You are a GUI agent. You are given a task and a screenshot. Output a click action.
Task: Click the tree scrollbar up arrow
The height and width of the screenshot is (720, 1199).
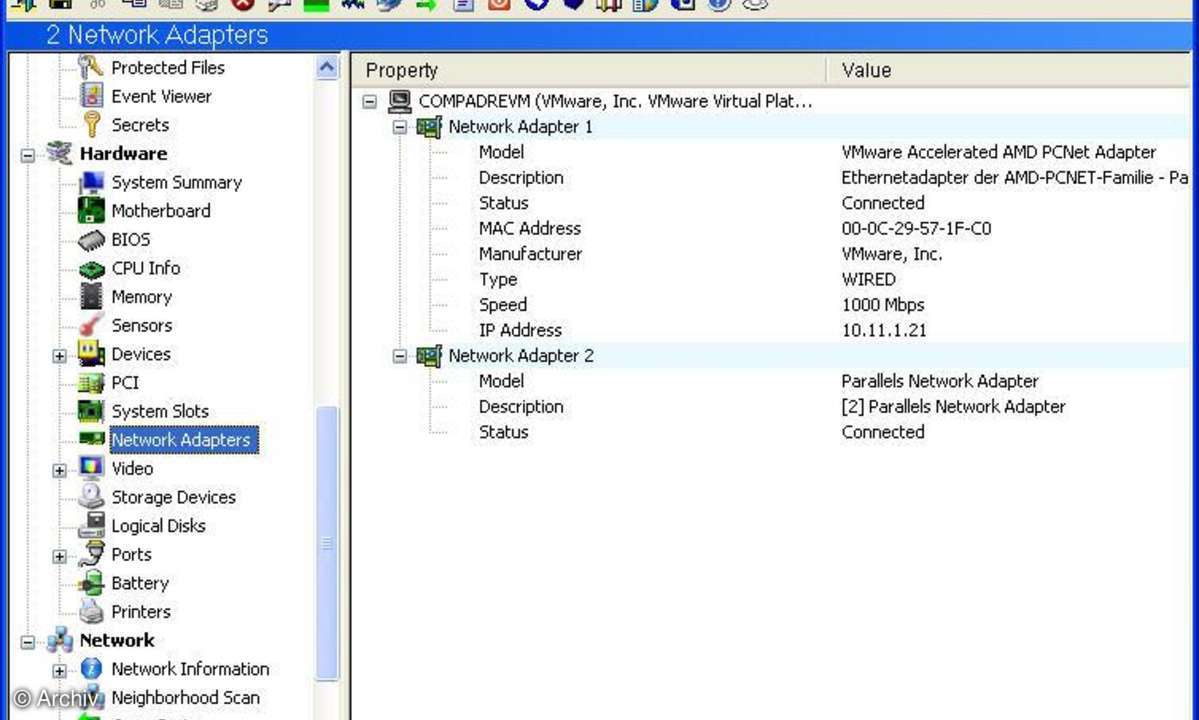(x=327, y=68)
